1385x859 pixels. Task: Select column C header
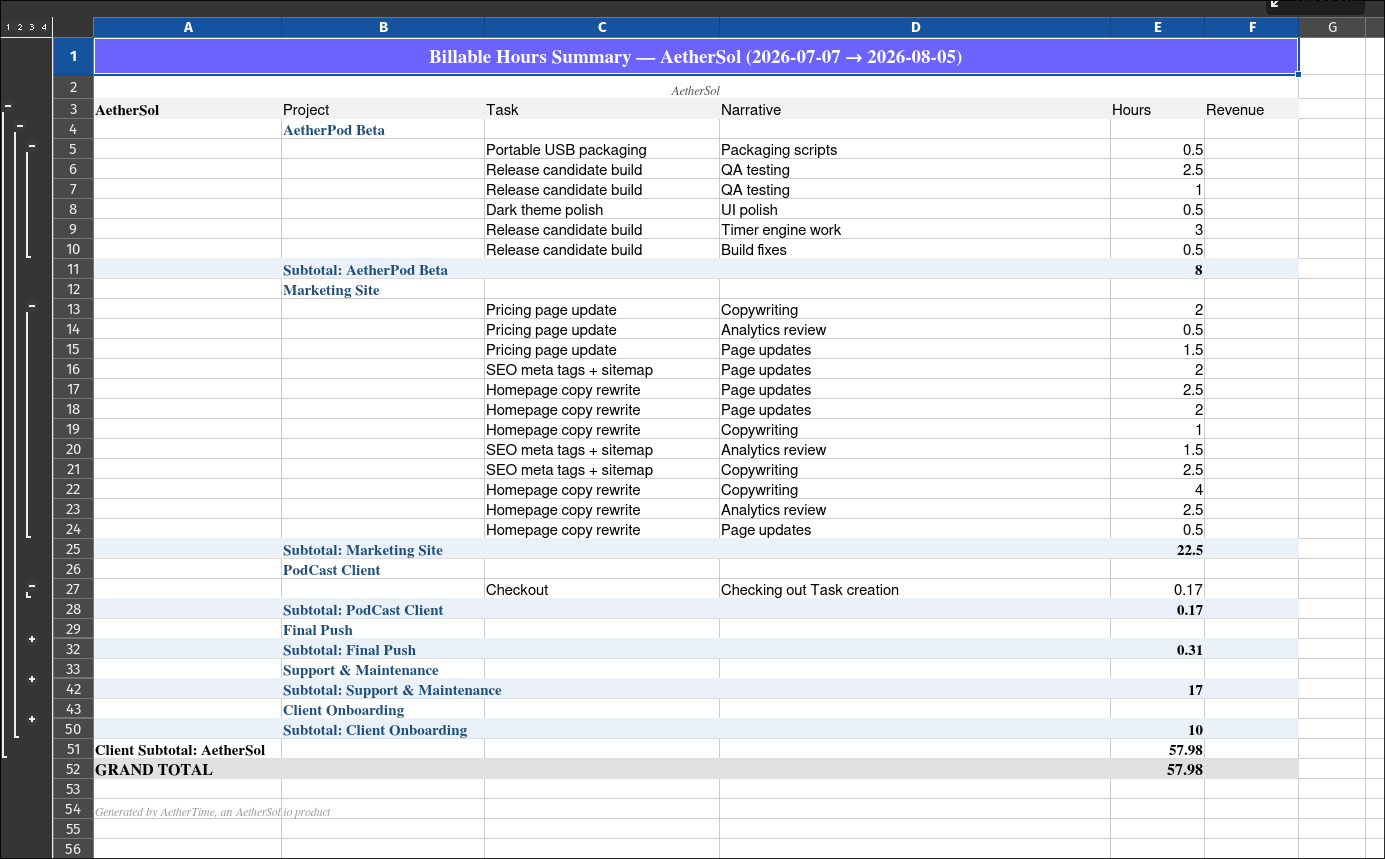point(602,27)
